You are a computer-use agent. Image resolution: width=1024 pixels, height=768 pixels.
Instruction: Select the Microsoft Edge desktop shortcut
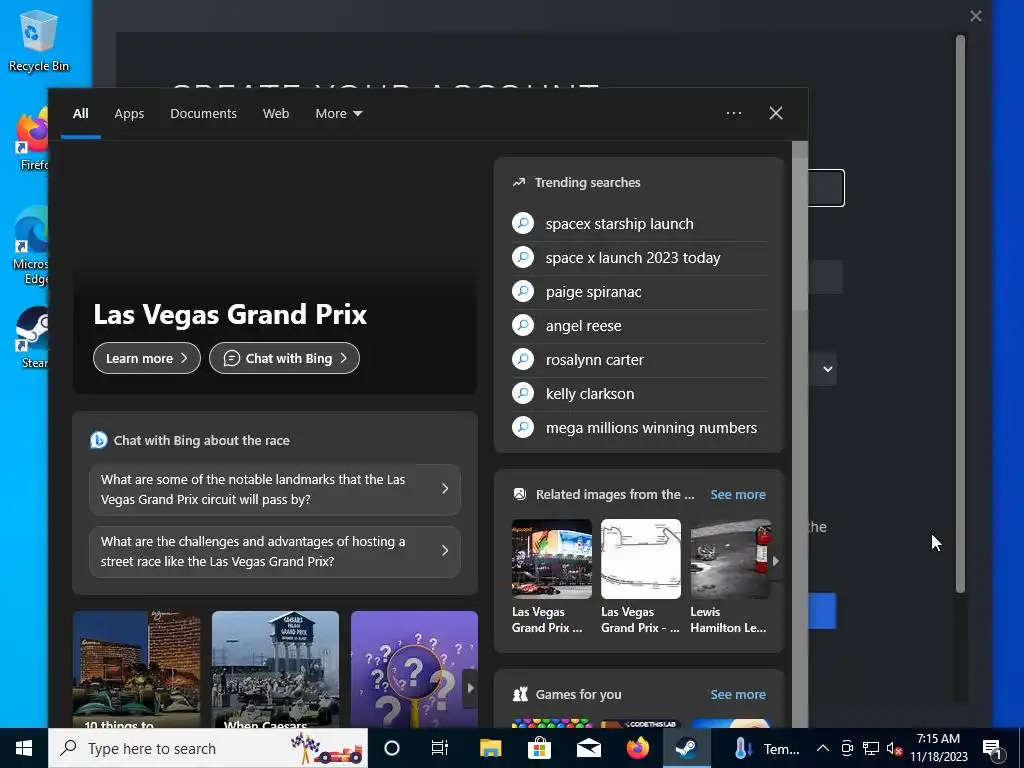(x=31, y=246)
